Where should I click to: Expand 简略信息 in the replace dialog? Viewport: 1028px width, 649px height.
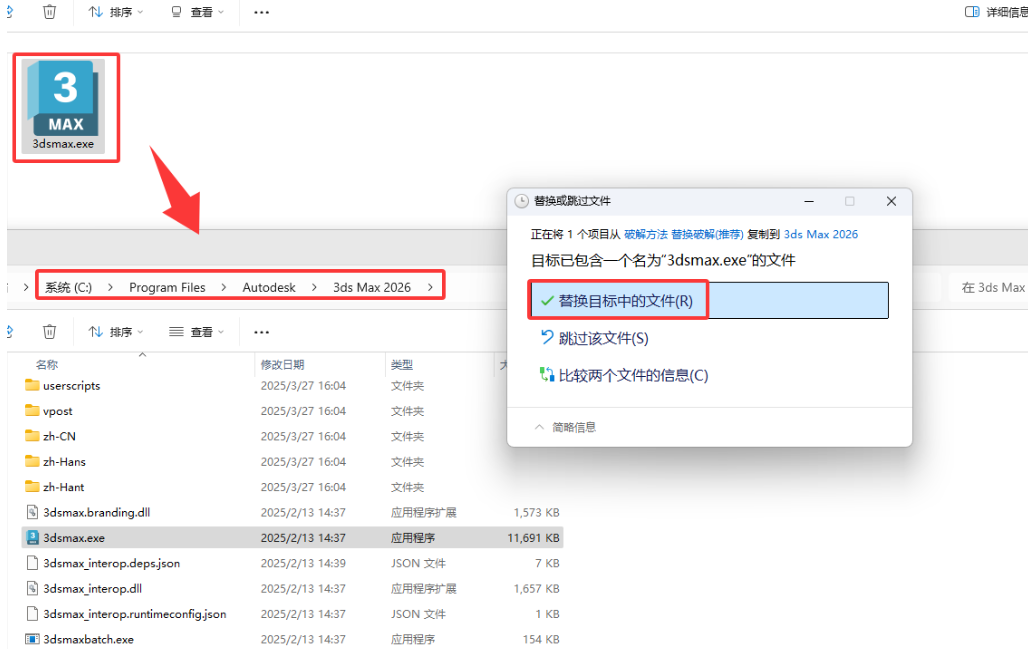point(565,427)
